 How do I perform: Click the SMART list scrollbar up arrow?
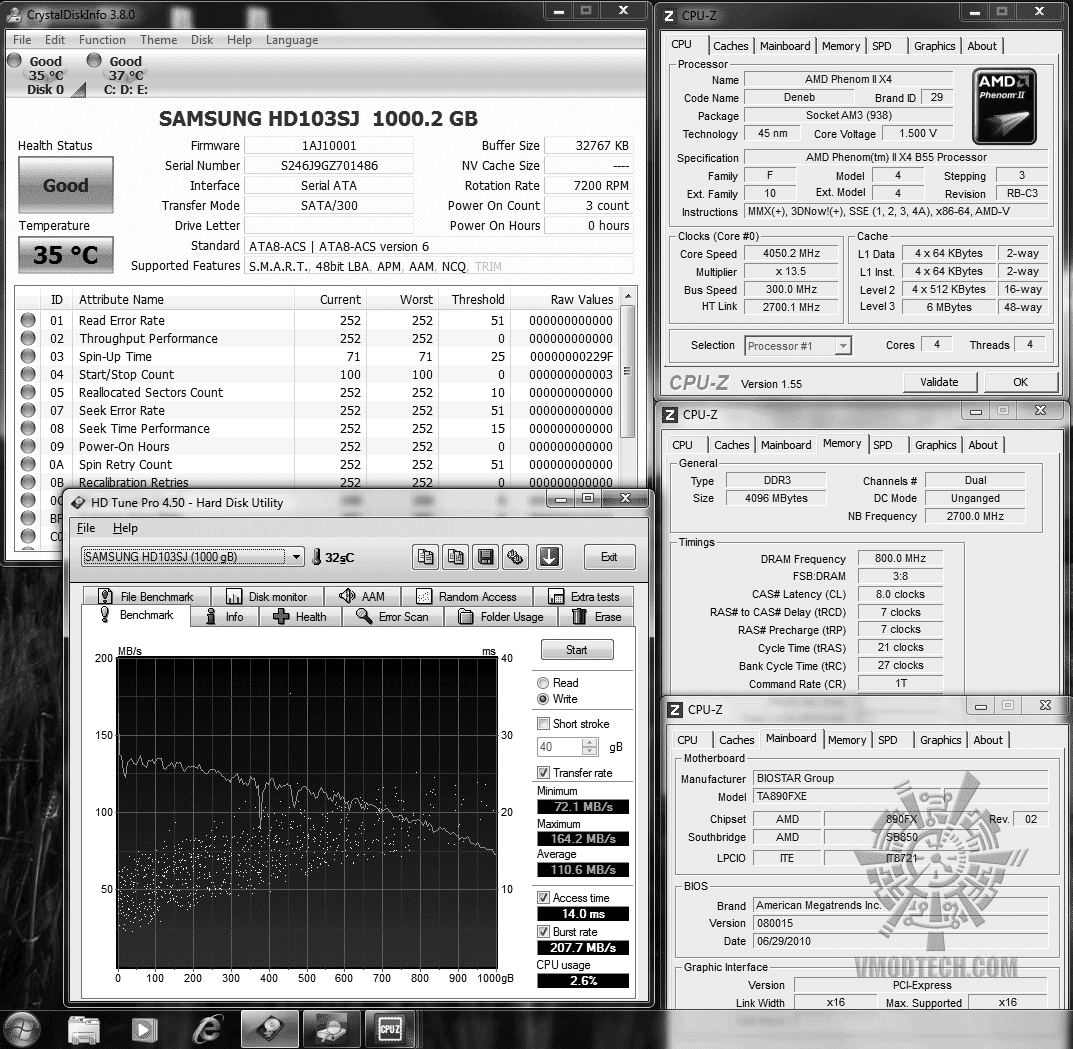(x=628, y=297)
